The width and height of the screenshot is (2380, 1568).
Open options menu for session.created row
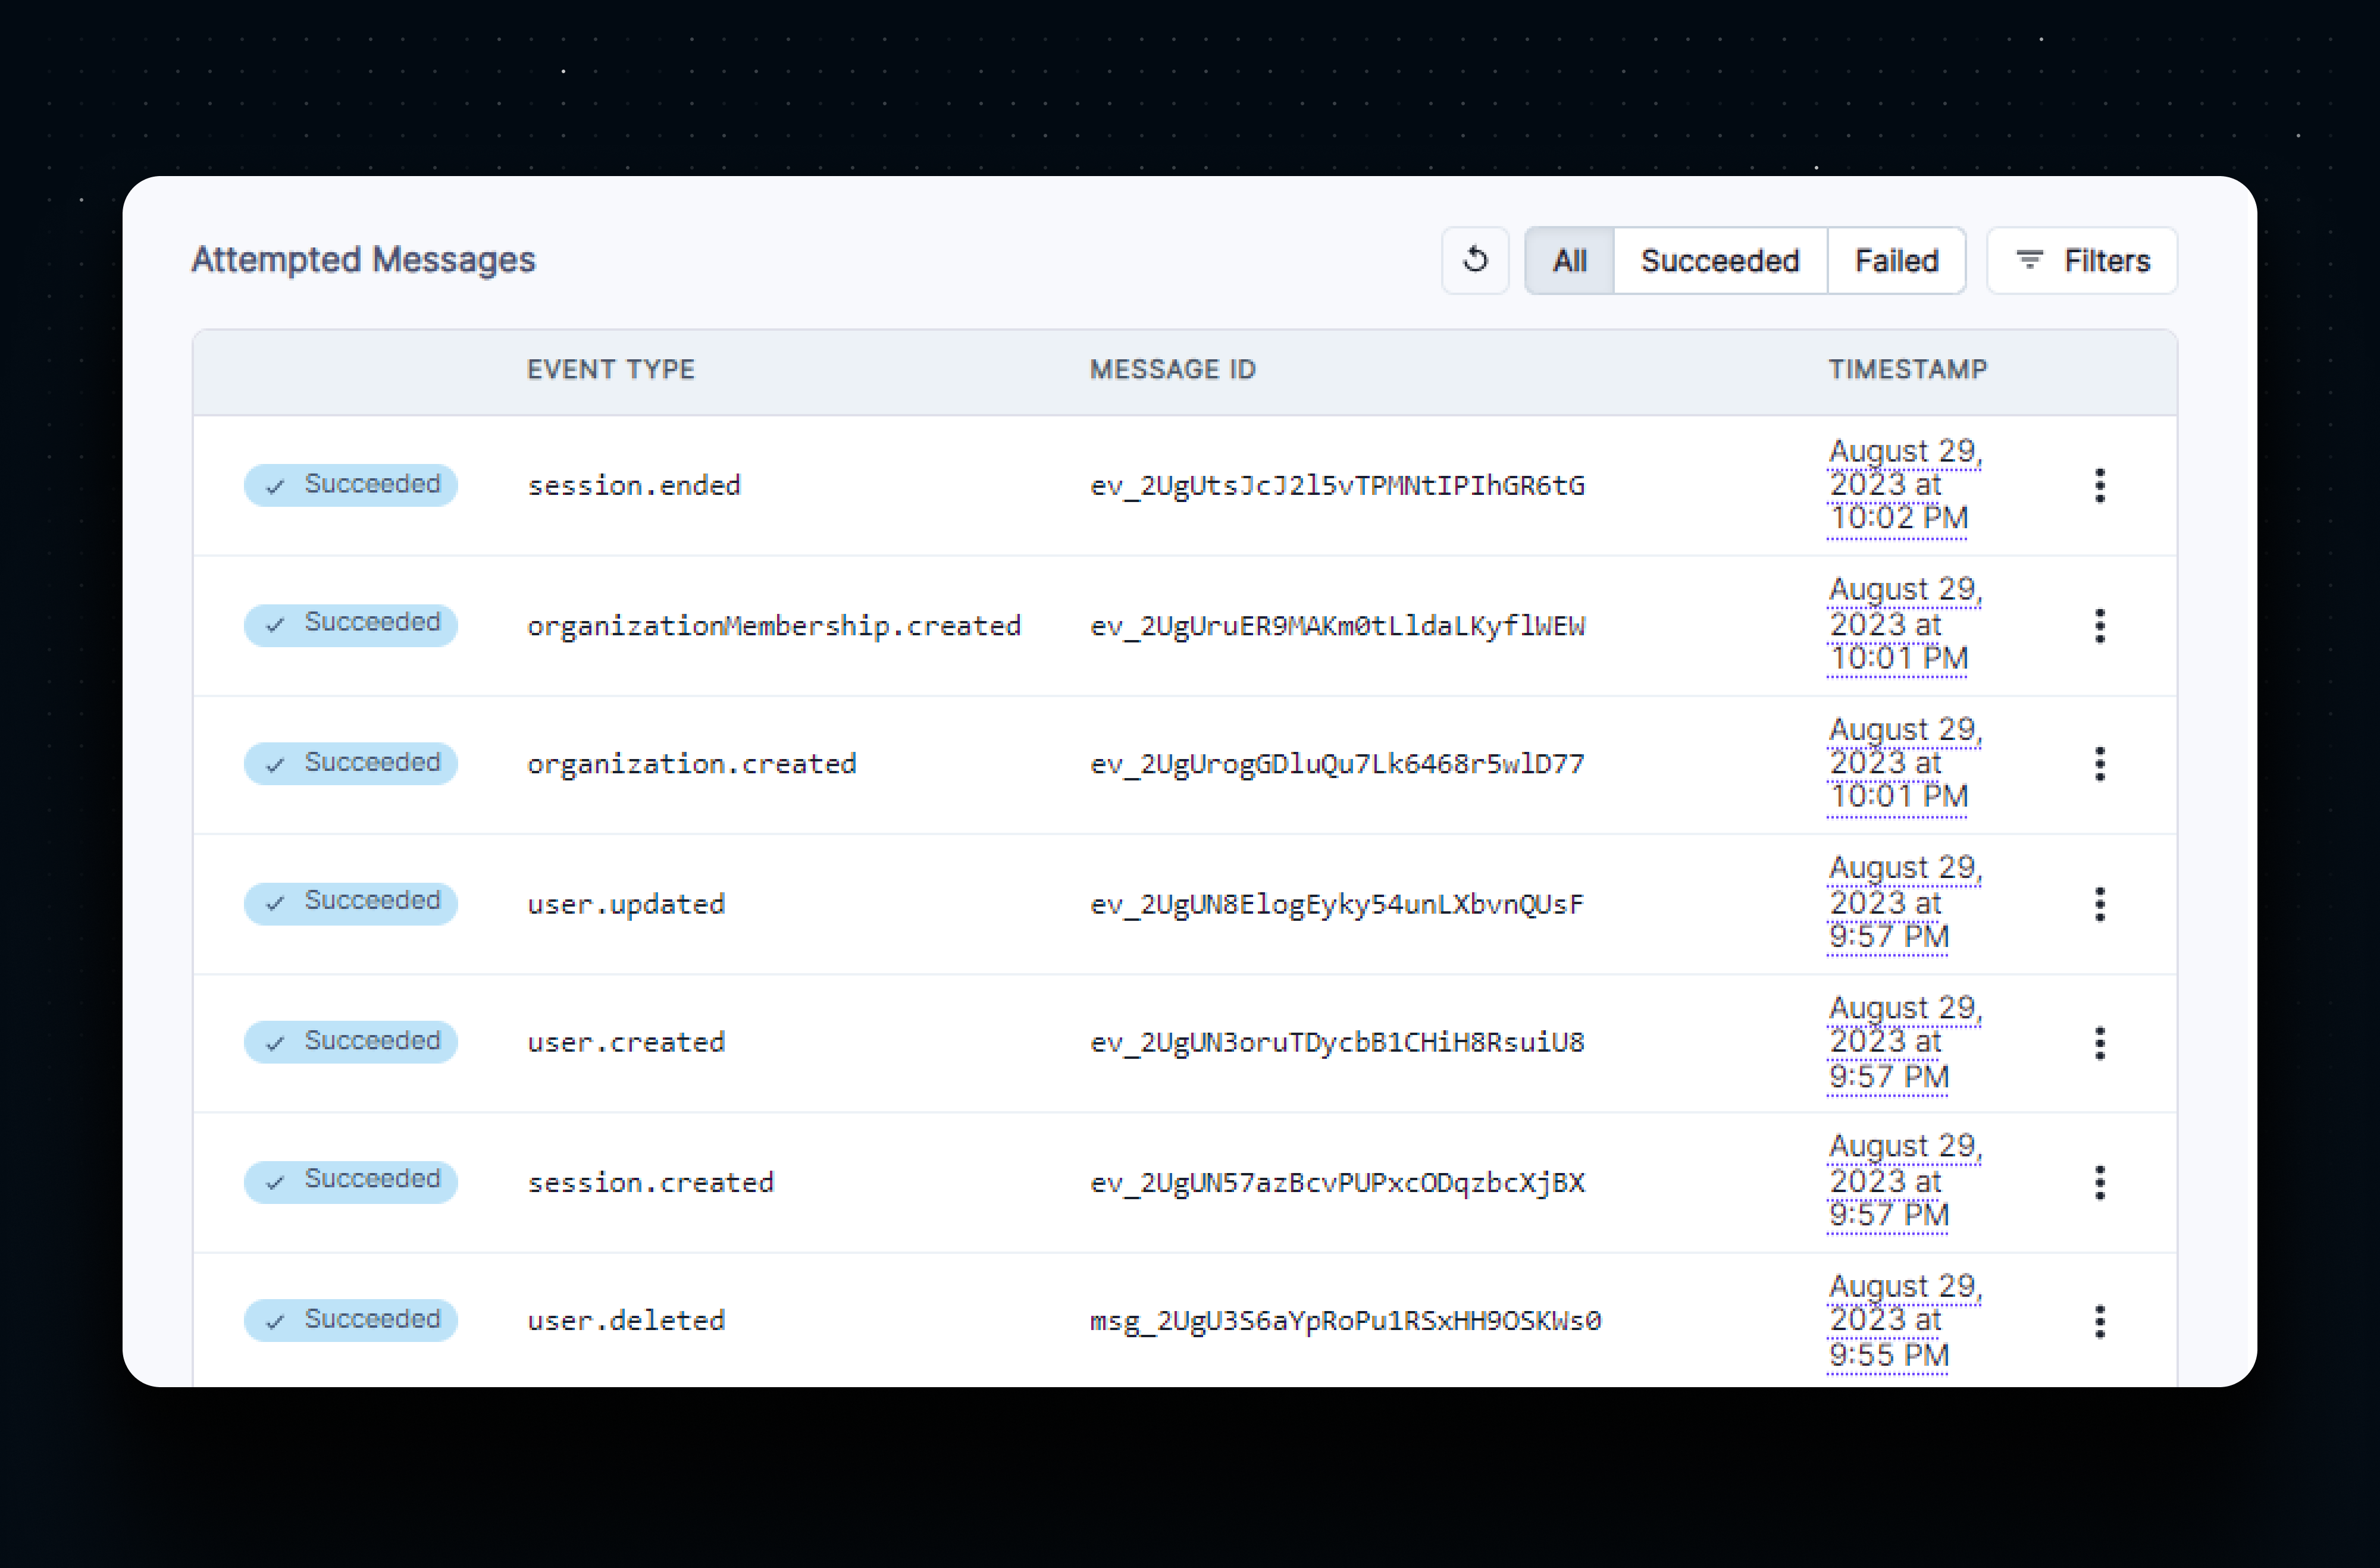(2100, 1182)
